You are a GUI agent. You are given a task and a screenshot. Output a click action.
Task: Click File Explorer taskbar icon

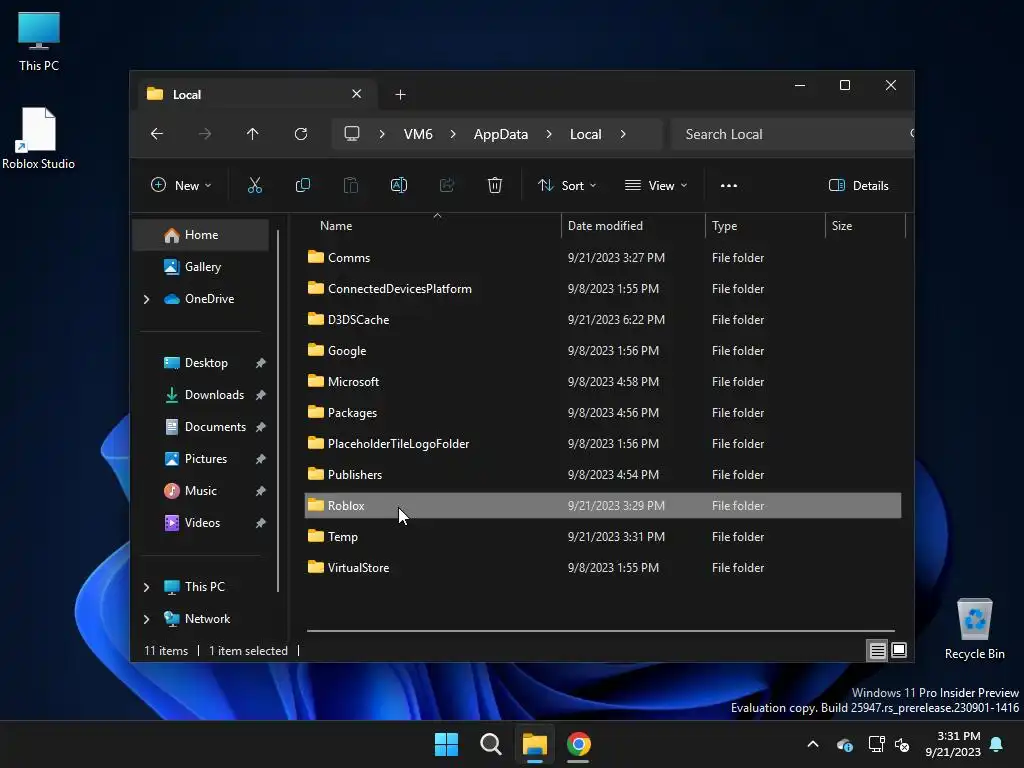coord(534,744)
